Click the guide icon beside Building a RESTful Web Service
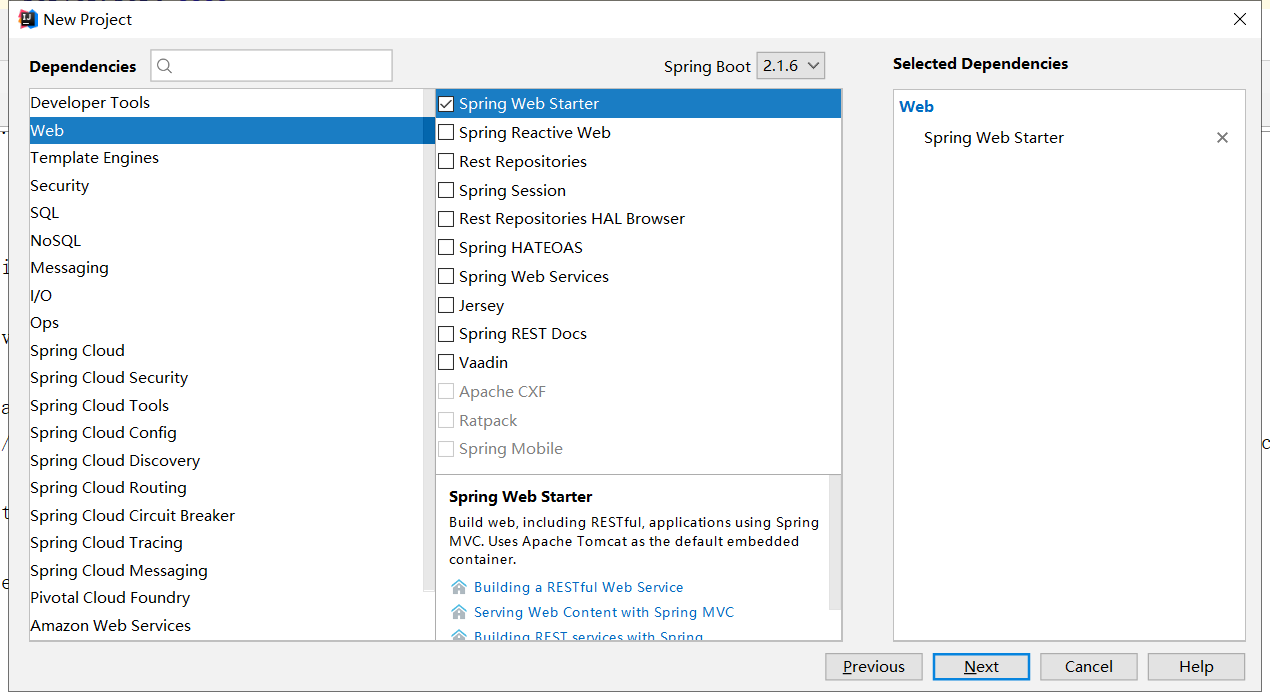1270x700 pixels. [x=458, y=587]
